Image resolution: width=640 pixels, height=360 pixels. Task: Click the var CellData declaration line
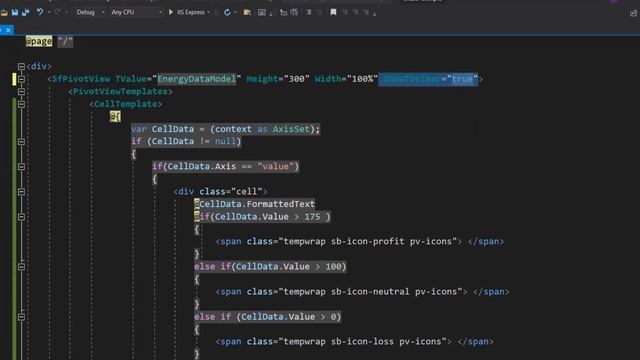[225, 129]
